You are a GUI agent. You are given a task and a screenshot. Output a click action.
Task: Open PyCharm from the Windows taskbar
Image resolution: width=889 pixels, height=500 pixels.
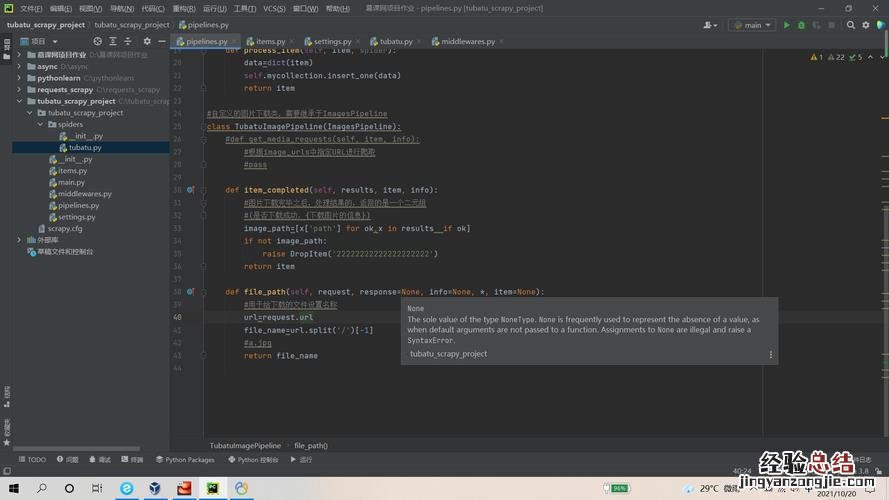pyautogui.click(x=212, y=488)
